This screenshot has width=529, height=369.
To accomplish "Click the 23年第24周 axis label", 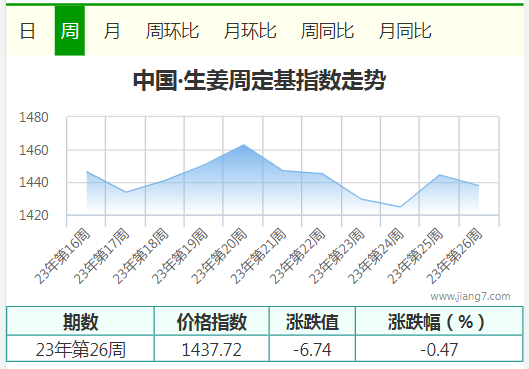I will point(375,256).
